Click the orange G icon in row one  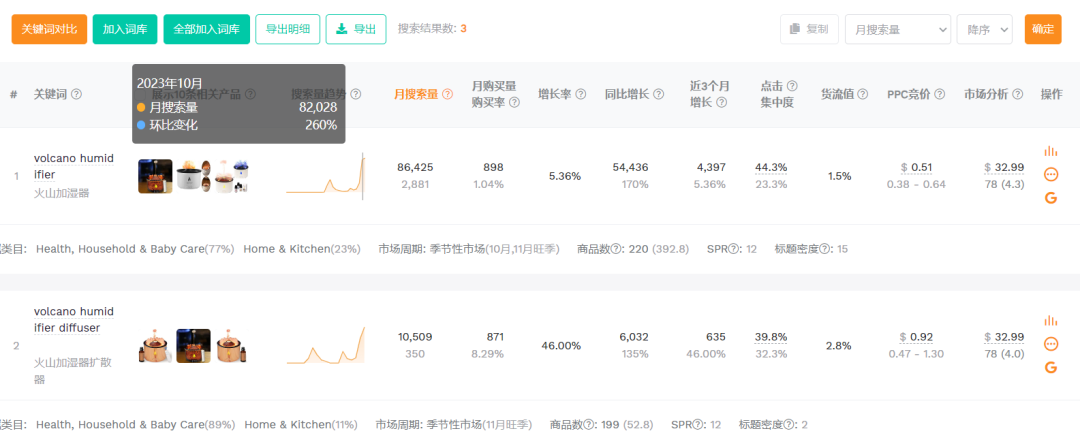(1050, 198)
